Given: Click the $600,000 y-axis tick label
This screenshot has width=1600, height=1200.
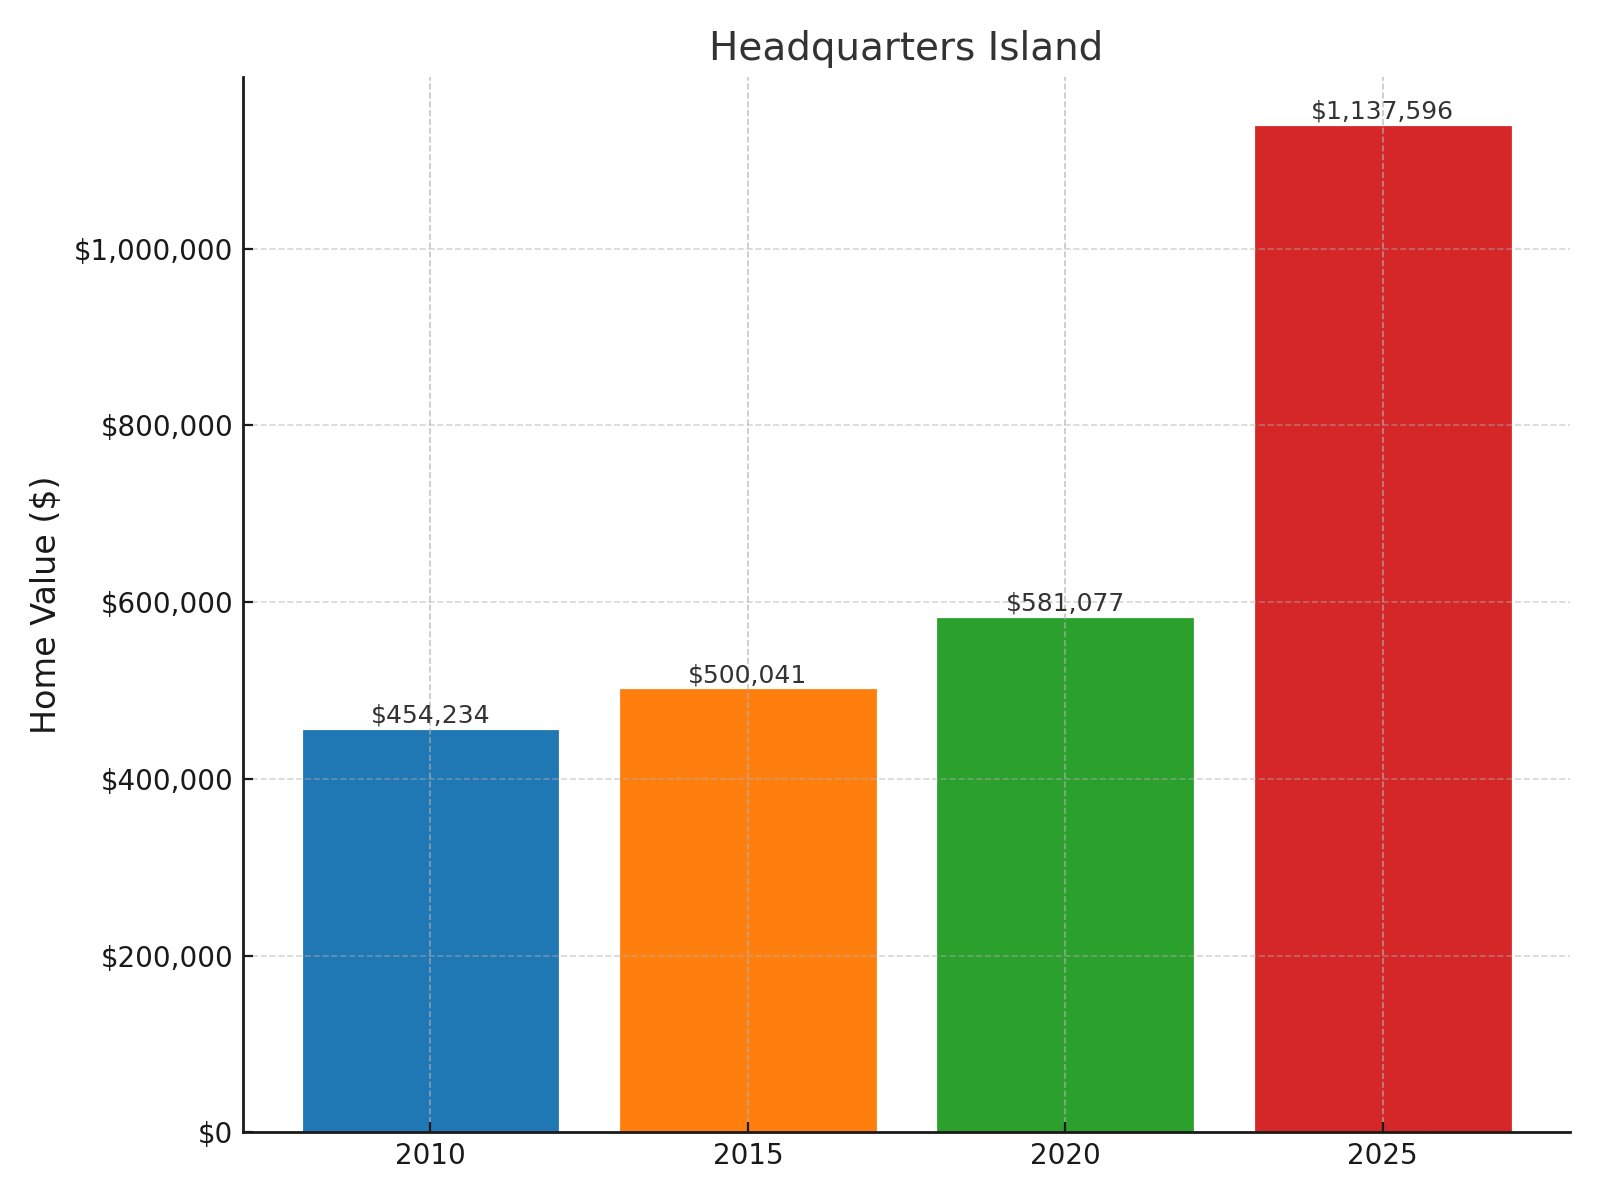Looking at the screenshot, I should point(166,604).
